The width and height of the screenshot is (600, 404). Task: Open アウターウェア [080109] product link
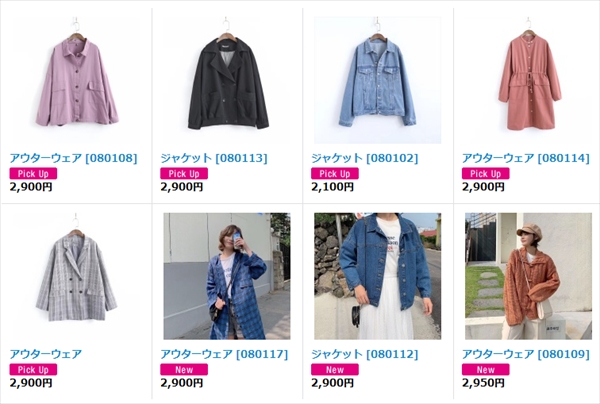click(x=526, y=354)
